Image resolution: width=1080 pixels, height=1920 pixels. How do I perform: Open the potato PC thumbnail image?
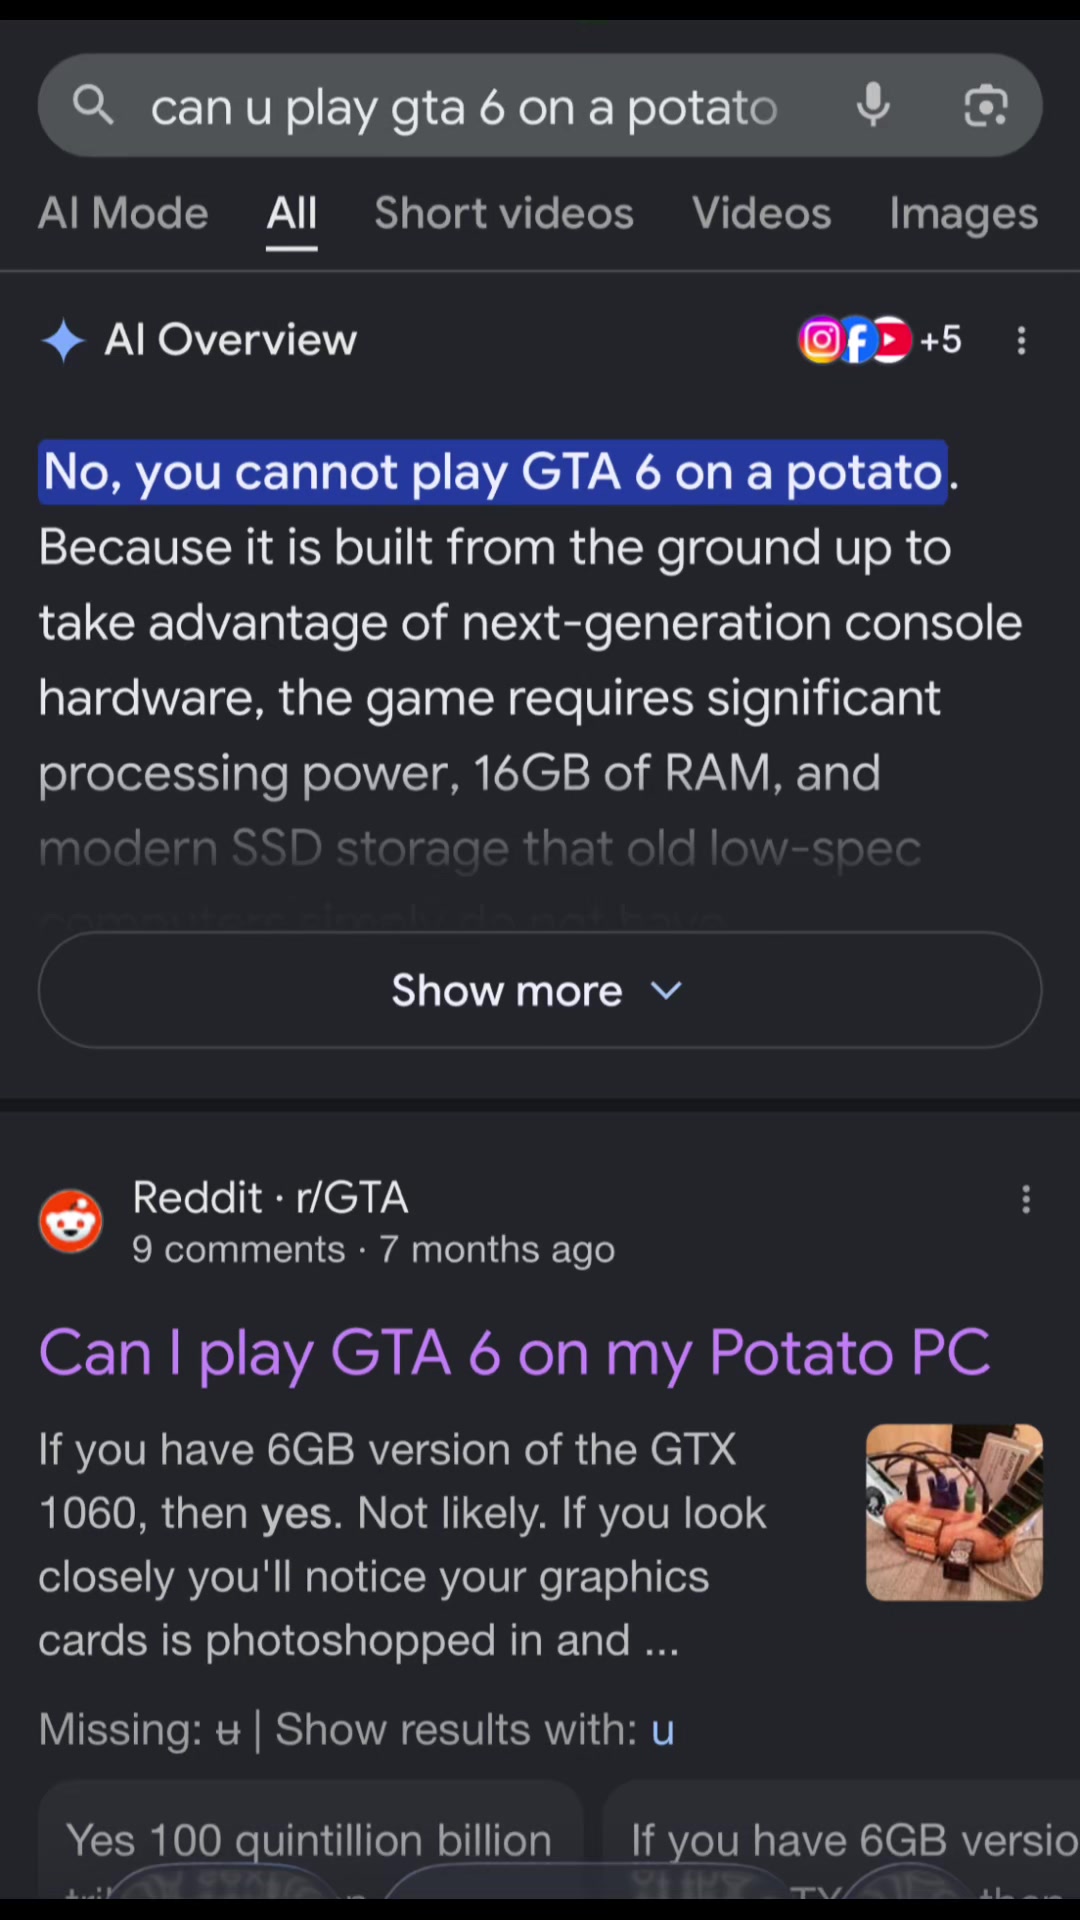(x=954, y=1512)
